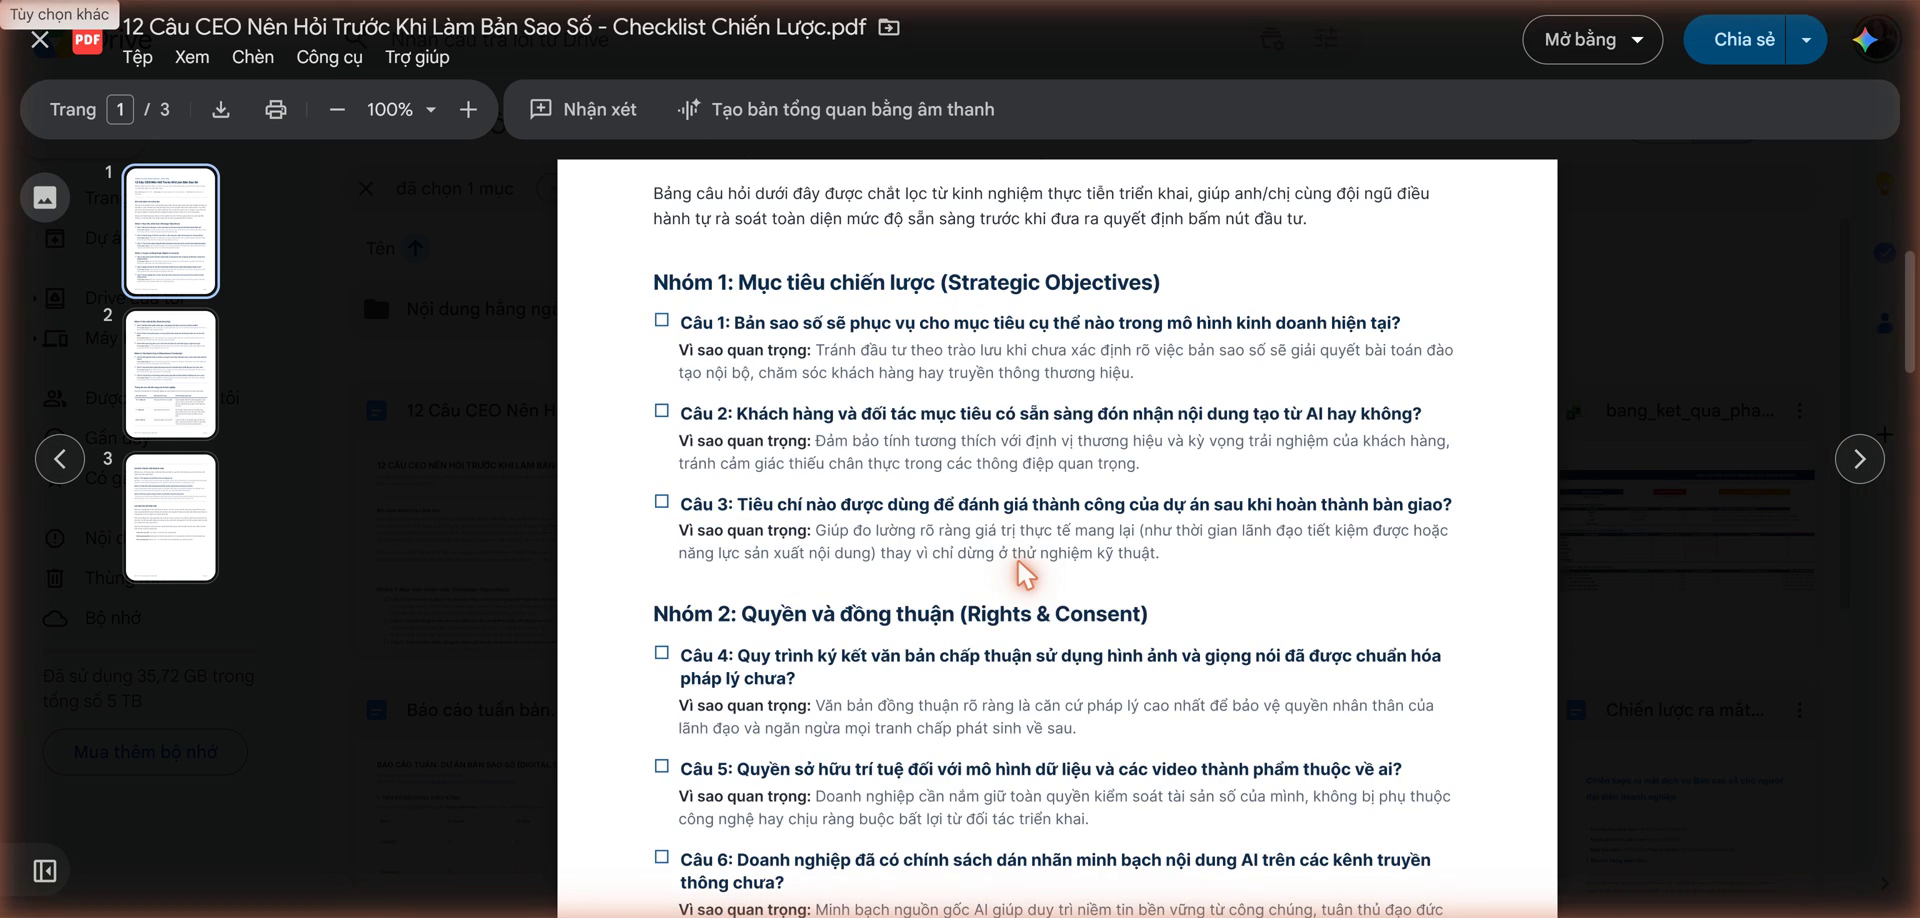
Task: Open the Công cụ menu
Action: coord(329,57)
